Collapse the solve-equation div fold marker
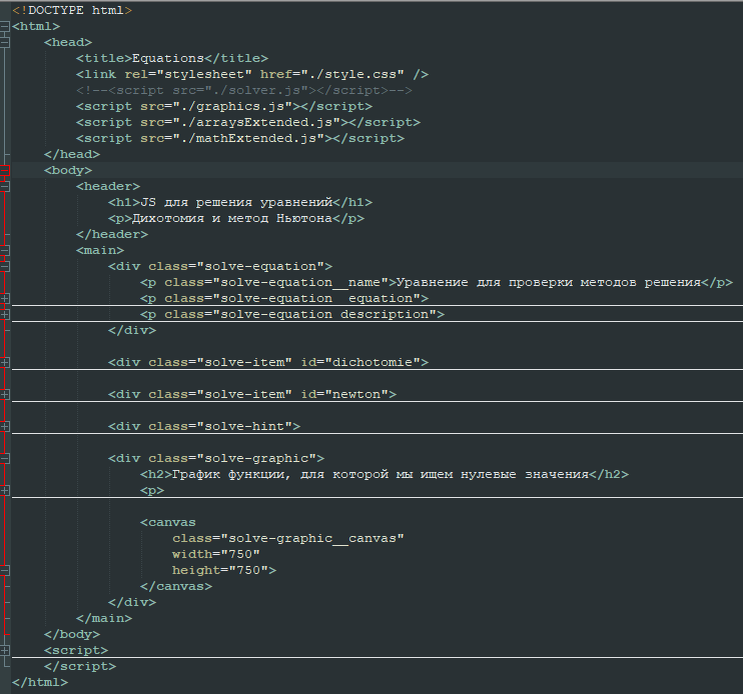The width and height of the screenshot is (743, 694). tap(4, 267)
